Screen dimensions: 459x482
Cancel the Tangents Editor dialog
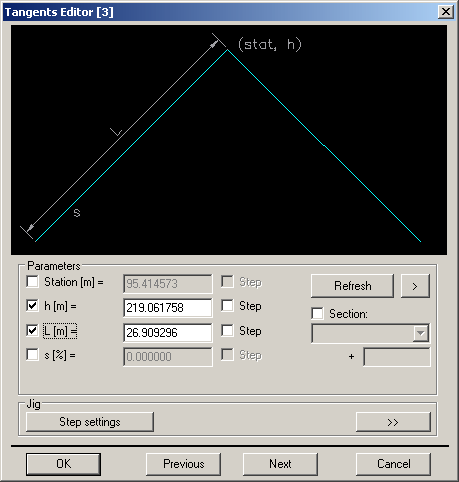coord(393,464)
